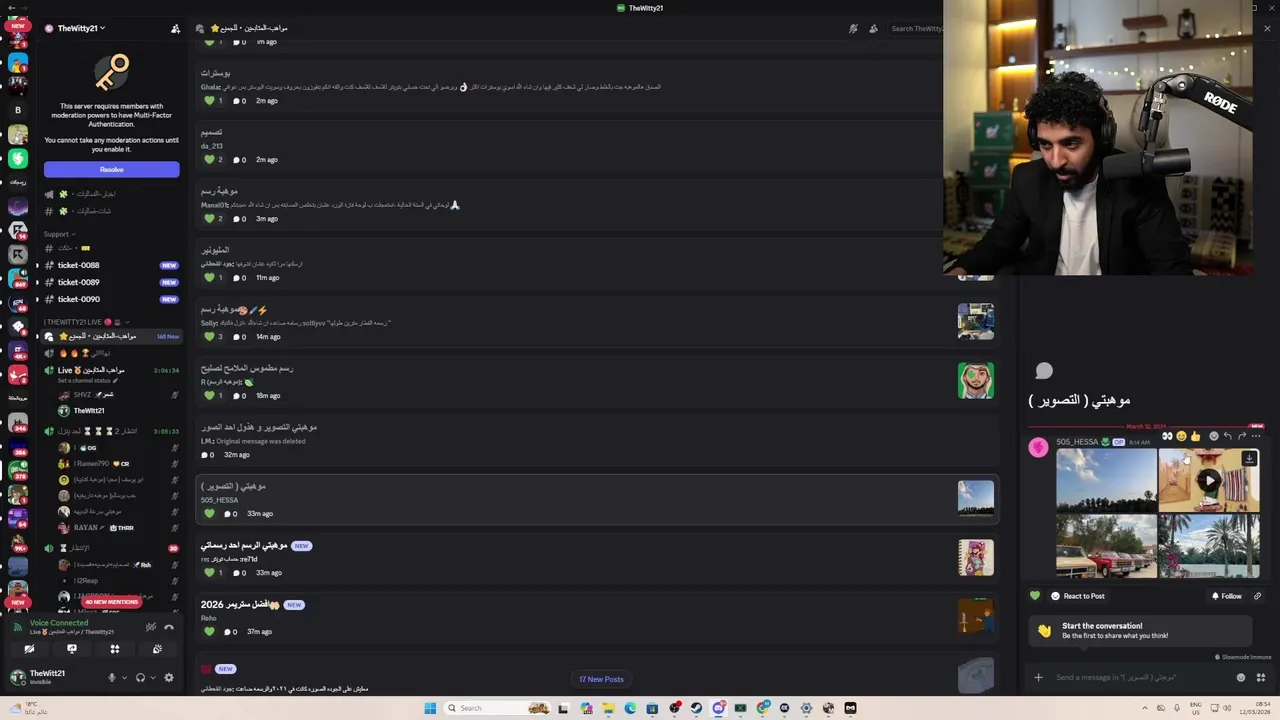Follow this forum post
1280x720 pixels.
[1226, 596]
